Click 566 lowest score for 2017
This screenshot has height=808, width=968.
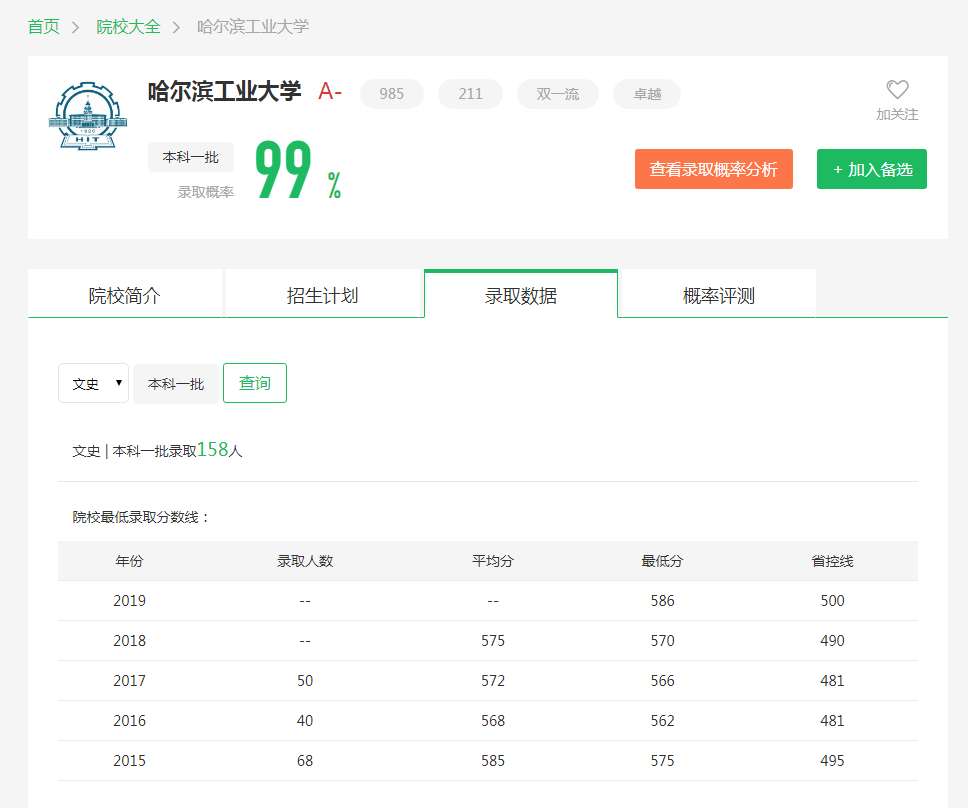click(662, 681)
